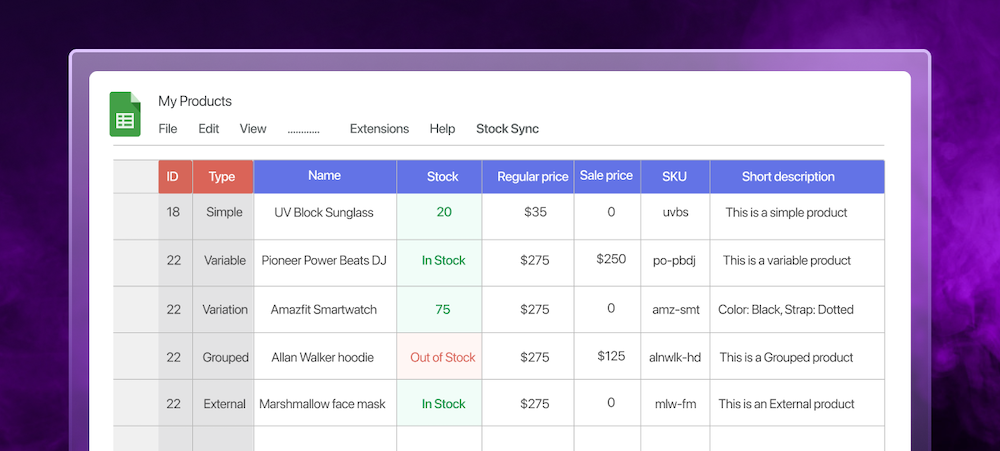Open the File menu
Viewport: 1000px width, 451px height.
coord(168,129)
